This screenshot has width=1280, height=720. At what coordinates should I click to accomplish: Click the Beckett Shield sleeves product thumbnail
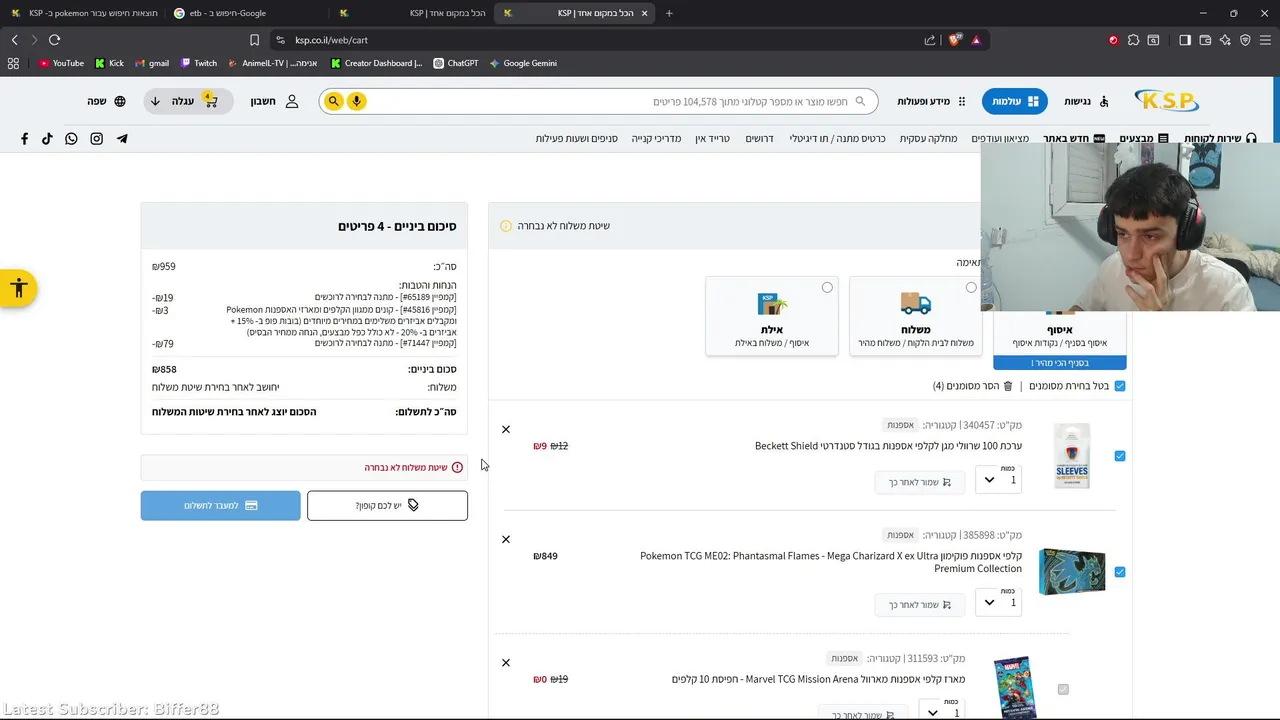[x=1072, y=456]
